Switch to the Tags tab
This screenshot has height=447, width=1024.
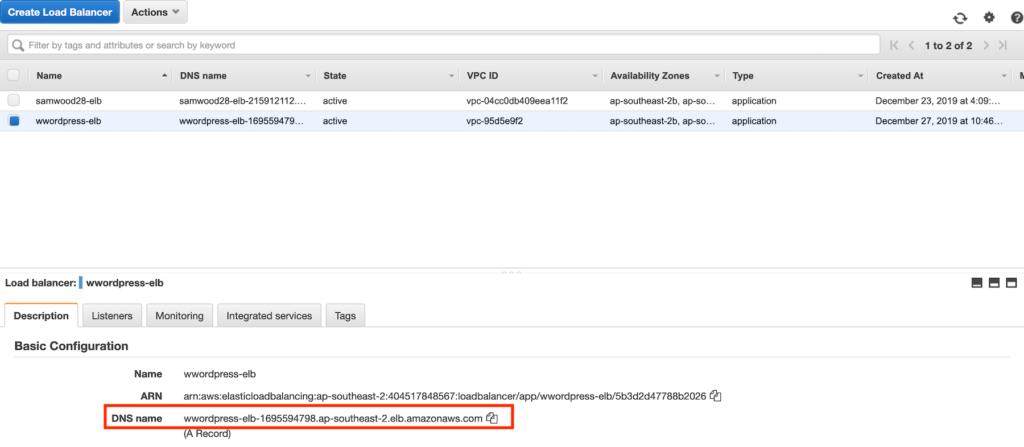click(x=345, y=316)
